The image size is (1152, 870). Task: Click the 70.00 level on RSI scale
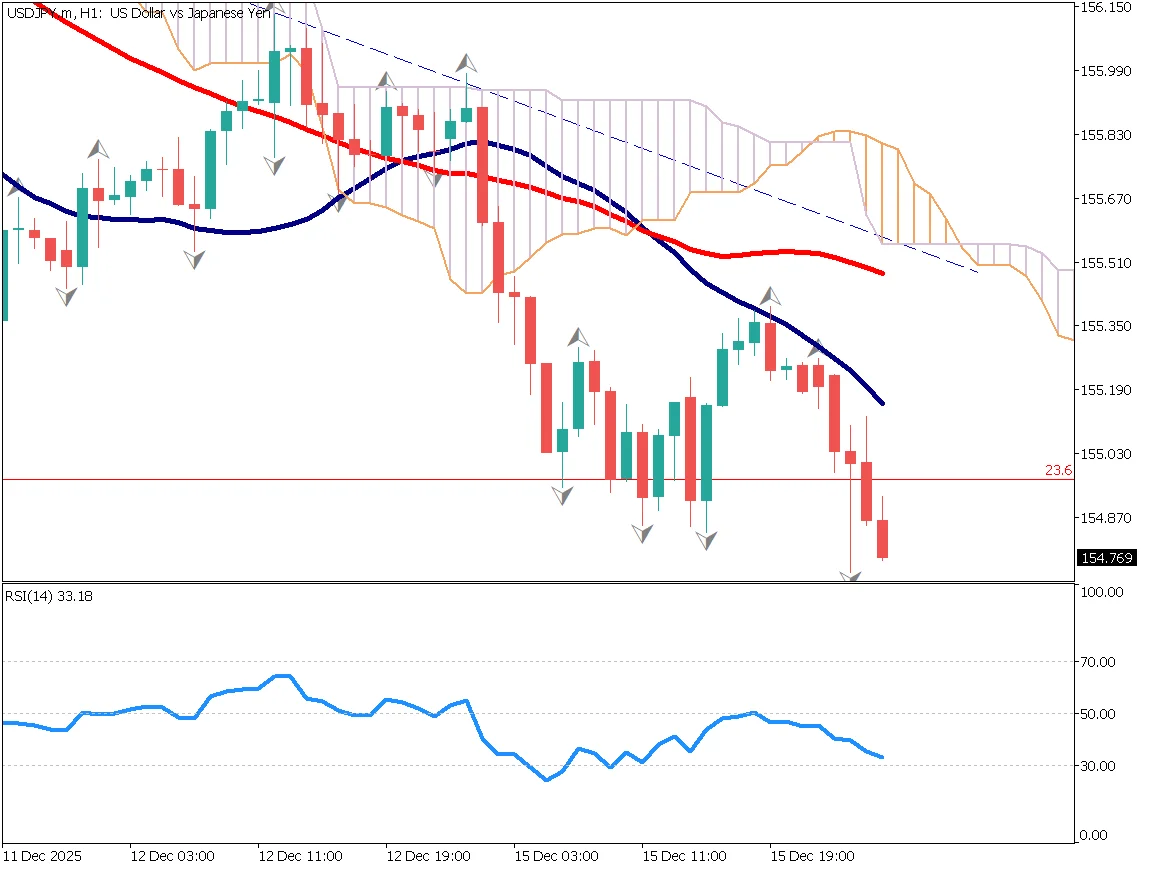point(1102,661)
